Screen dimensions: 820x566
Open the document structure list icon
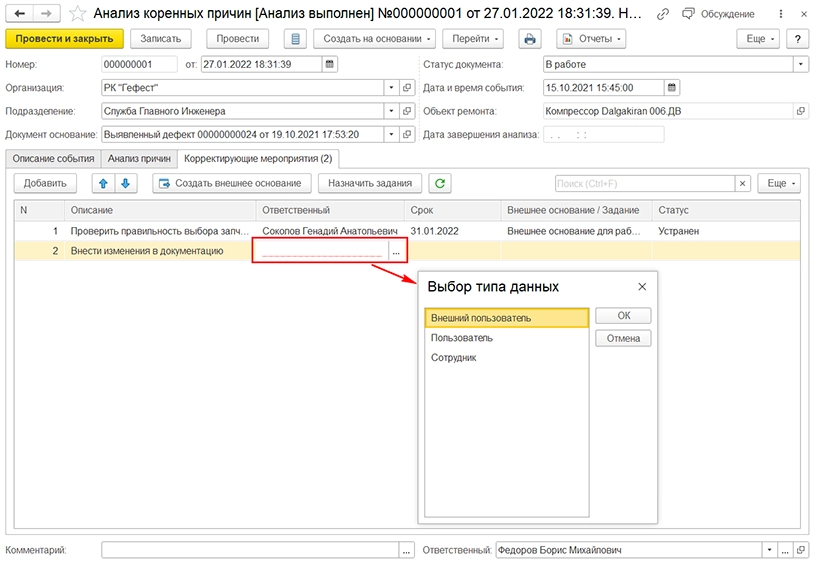(x=294, y=39)
